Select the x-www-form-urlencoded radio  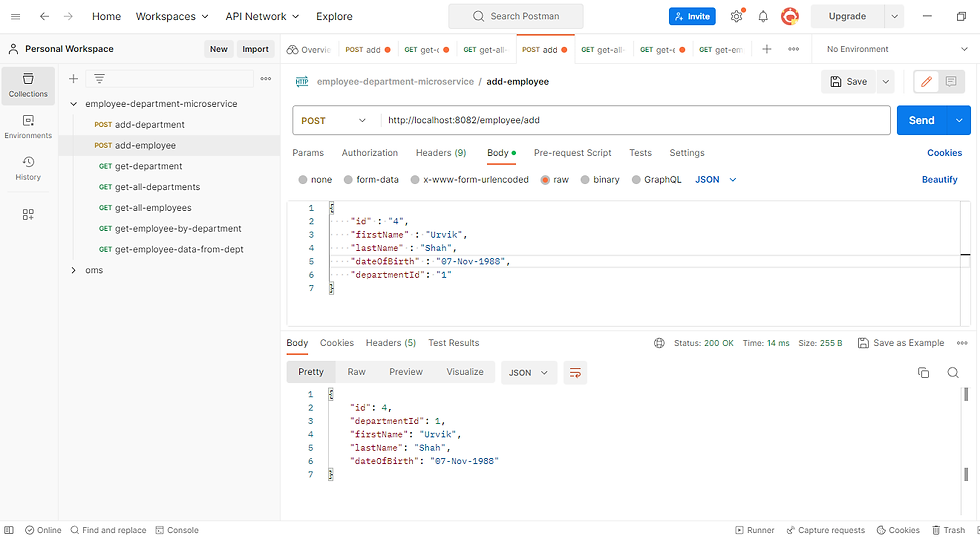pos(415,180)
